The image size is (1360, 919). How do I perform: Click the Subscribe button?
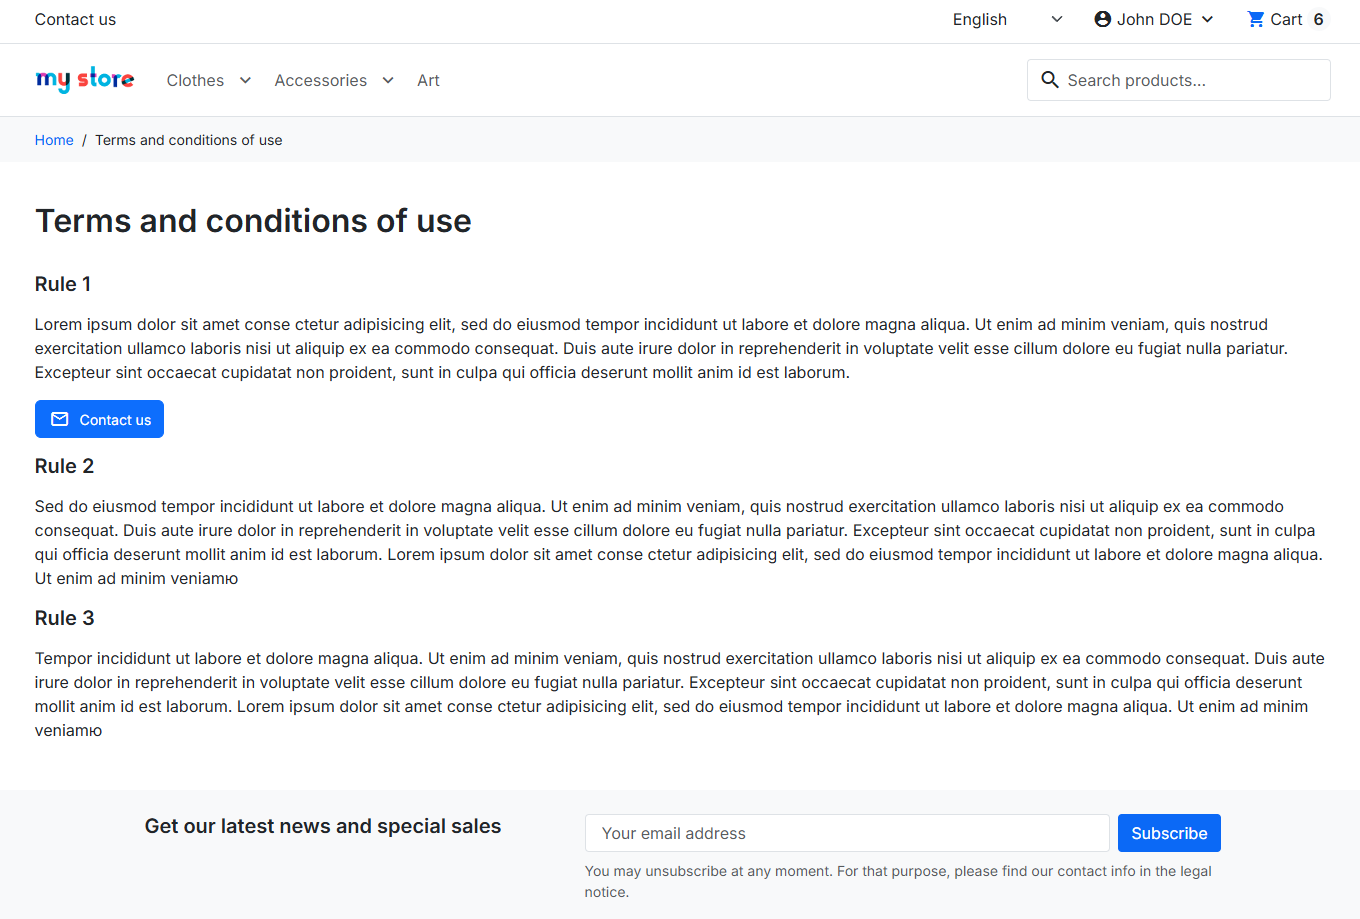pos(1169,833)
